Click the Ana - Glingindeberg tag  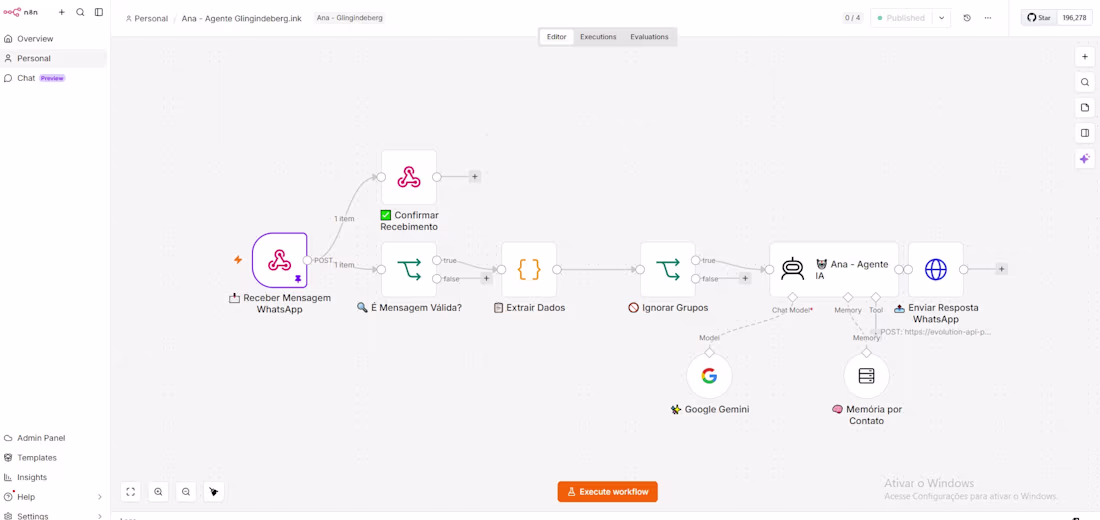click(349, 18)
